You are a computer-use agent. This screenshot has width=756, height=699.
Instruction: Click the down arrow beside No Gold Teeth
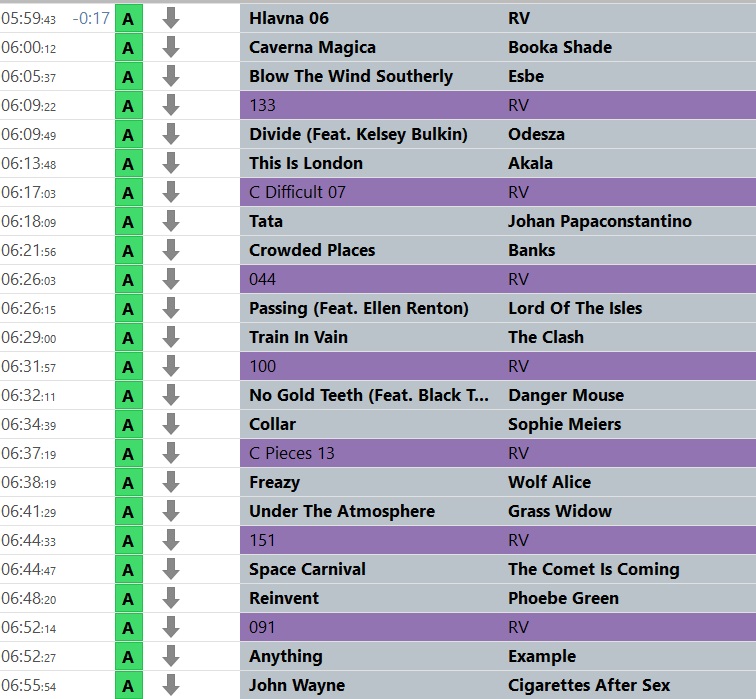(171, 395)
